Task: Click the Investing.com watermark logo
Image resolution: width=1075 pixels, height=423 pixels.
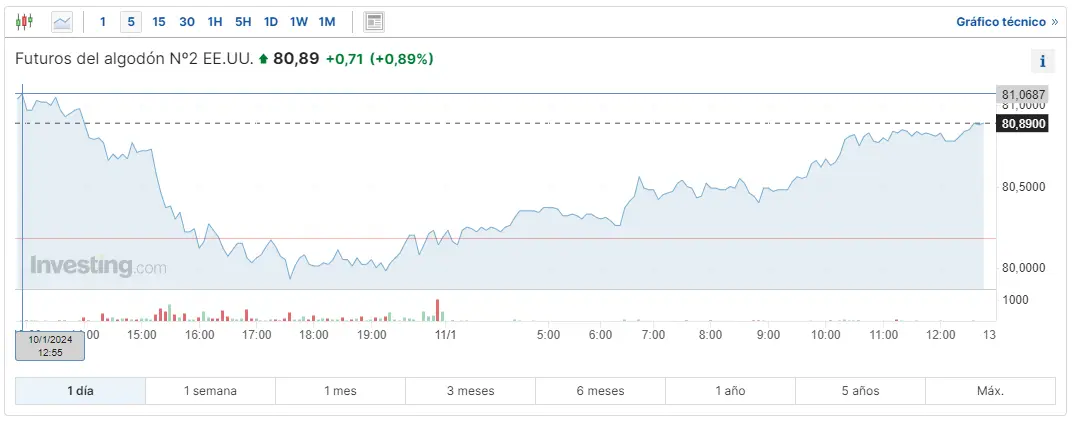Action: click(98, 266)
